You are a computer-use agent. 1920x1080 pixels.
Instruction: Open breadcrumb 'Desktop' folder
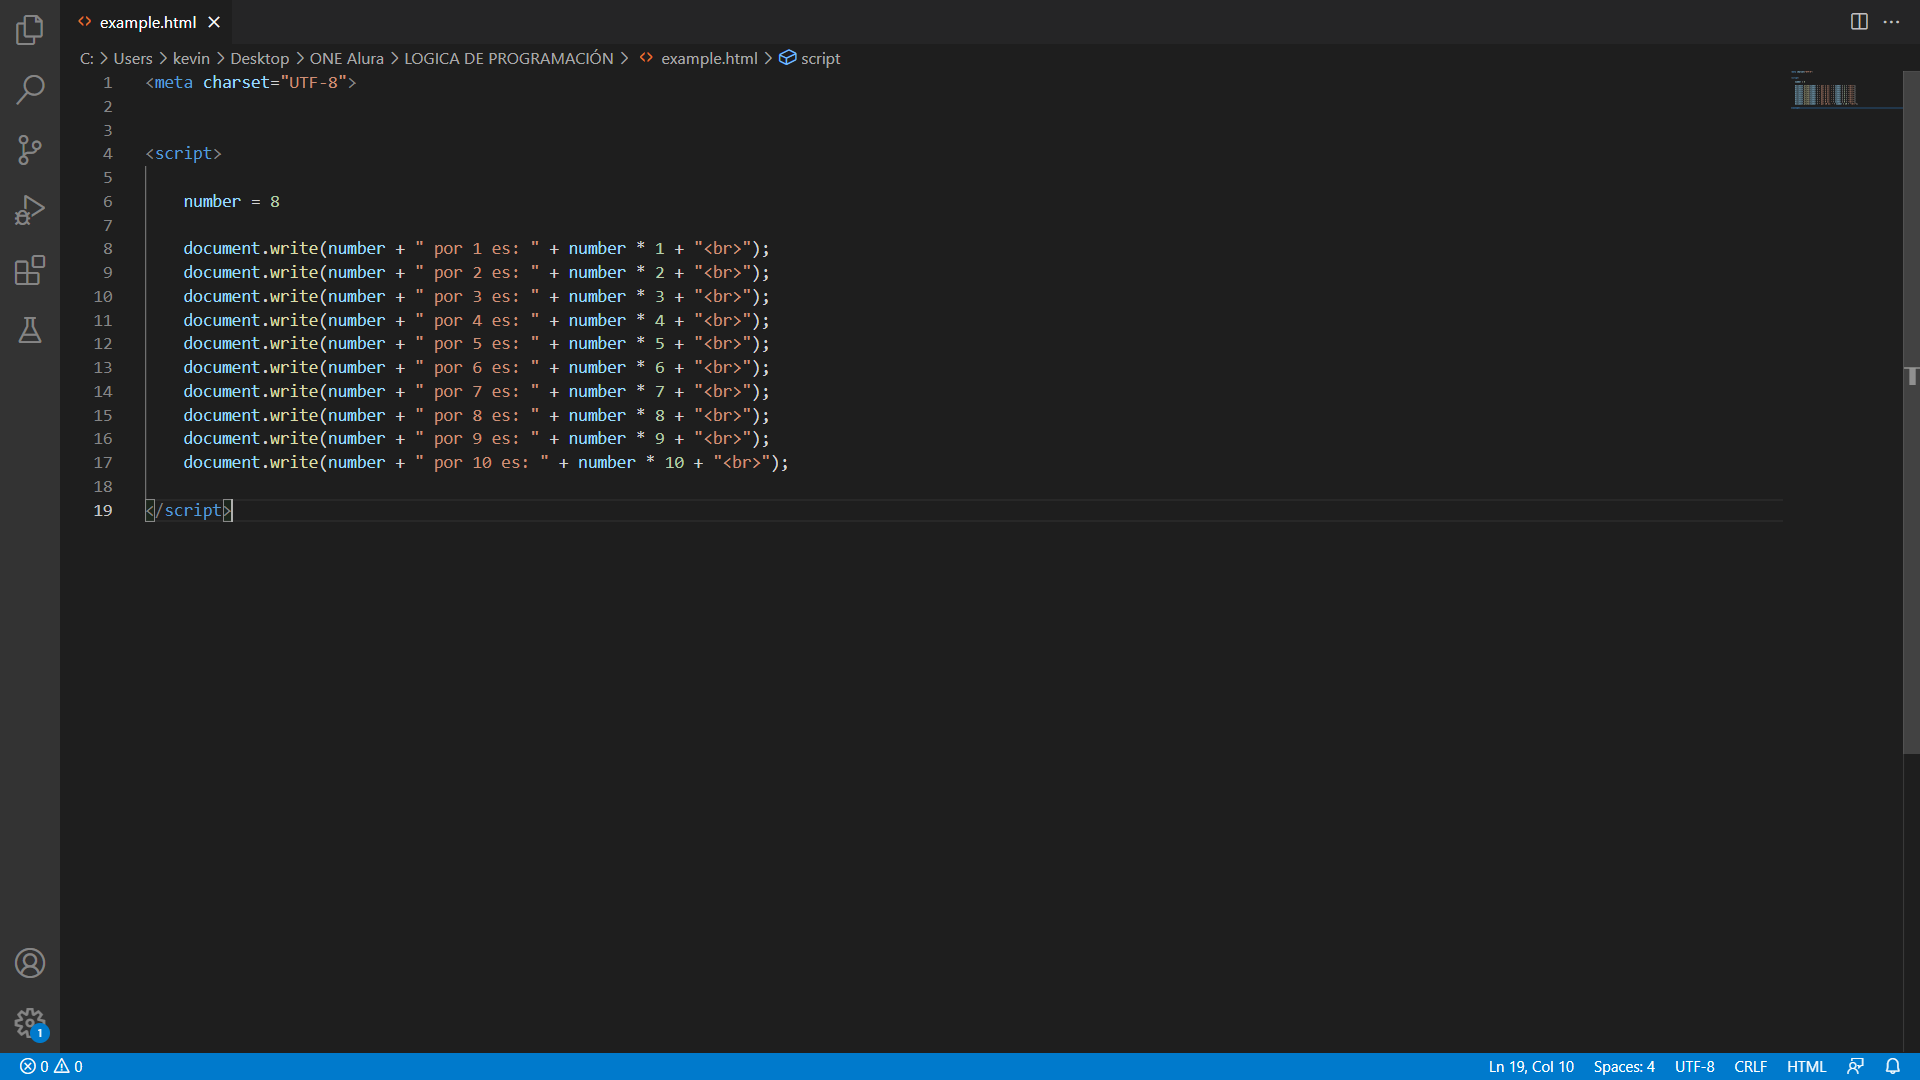pos(259,58)
